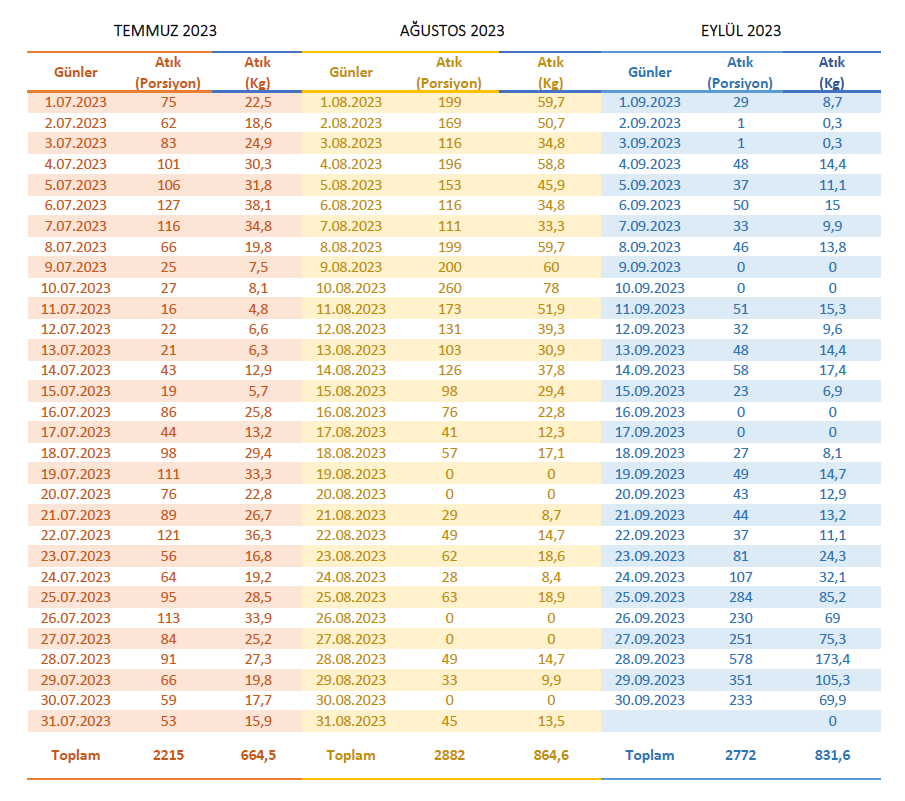Viewport: 905px width, 801px height.
Task: Click Atık (Porsiyon) header in August table
Action: pyautogui.click(x=449, y=72)
